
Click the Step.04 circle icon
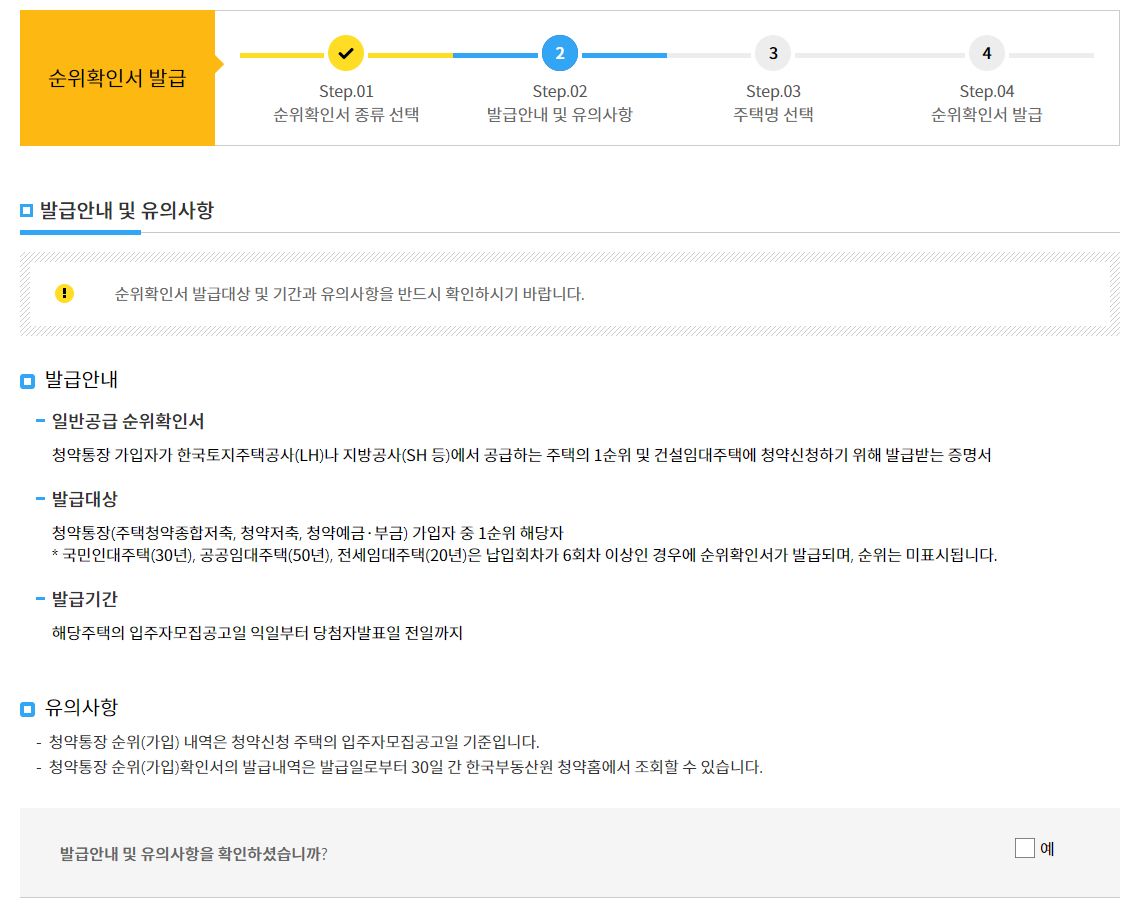(987, 53)
